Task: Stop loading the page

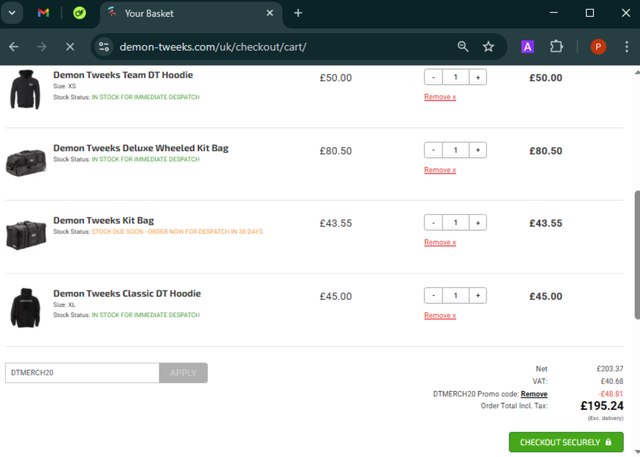Action: pyautogui.click(x=70, y=47)
